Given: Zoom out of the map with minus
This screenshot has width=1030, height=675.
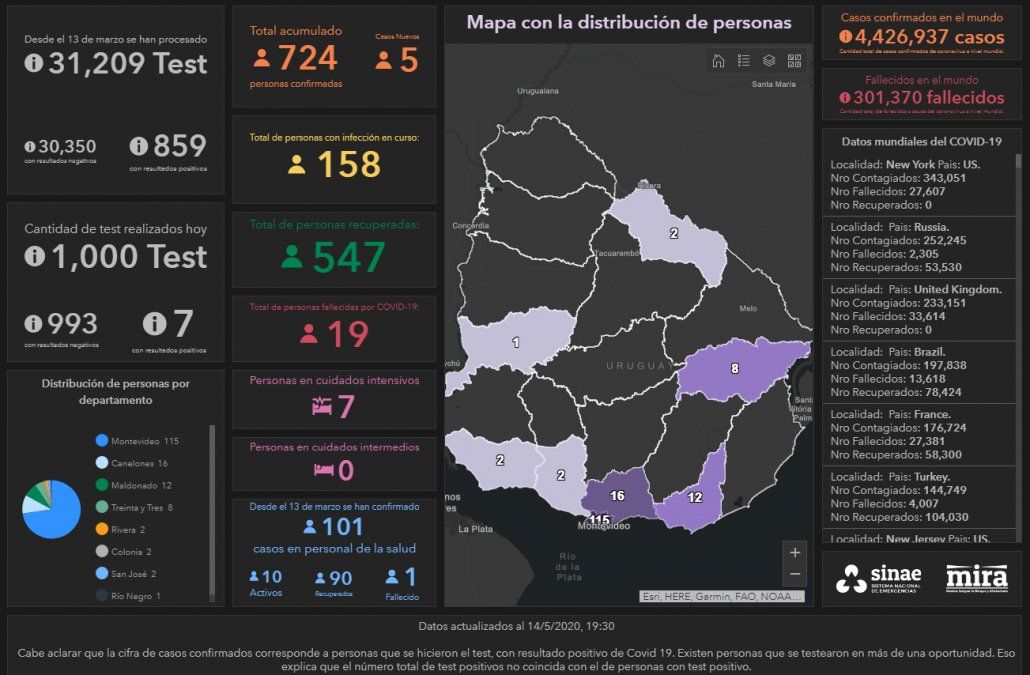Looking at the screenshot, I should pos(795,574).
